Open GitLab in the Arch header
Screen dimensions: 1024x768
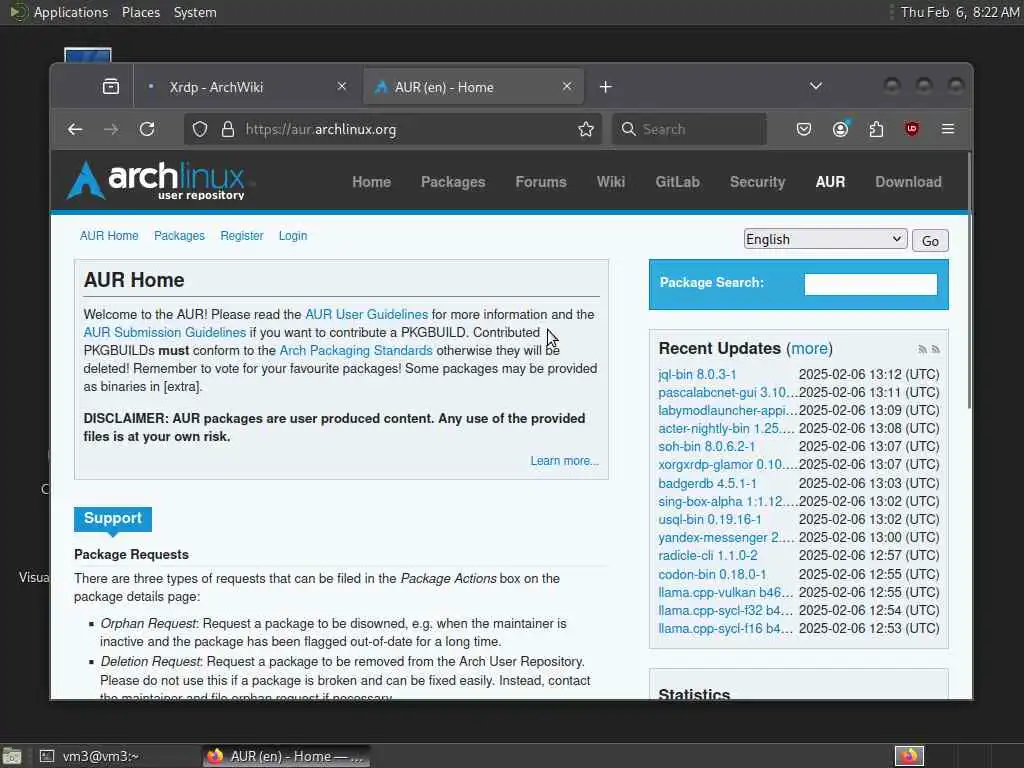point(677,182)
